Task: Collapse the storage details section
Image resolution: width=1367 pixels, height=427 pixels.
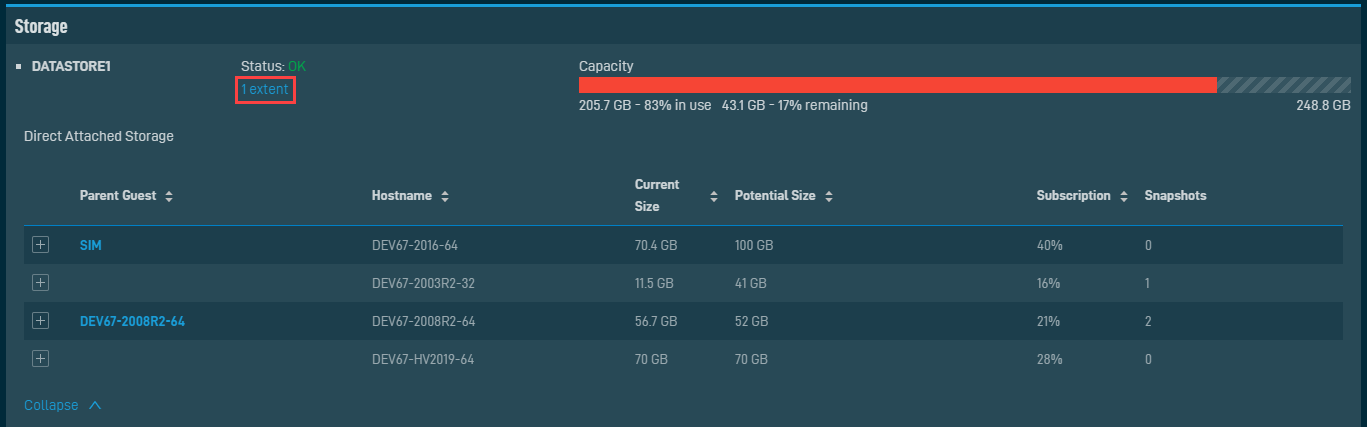Action: [63, 405]
